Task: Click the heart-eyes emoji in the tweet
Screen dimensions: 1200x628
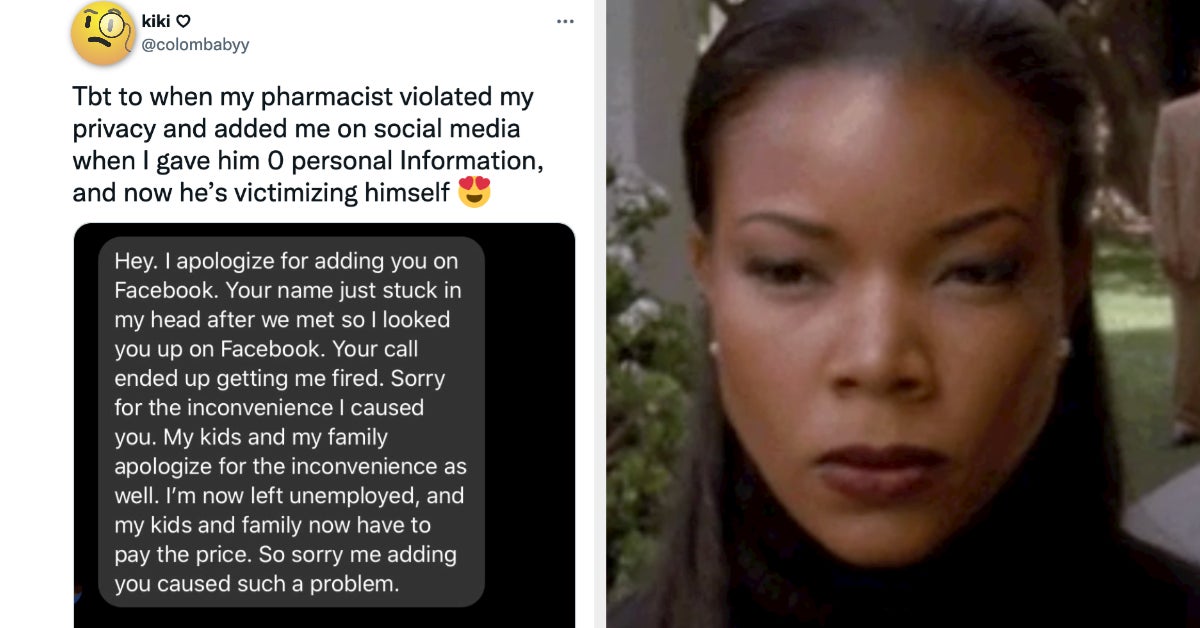Action: coord(474,192)
